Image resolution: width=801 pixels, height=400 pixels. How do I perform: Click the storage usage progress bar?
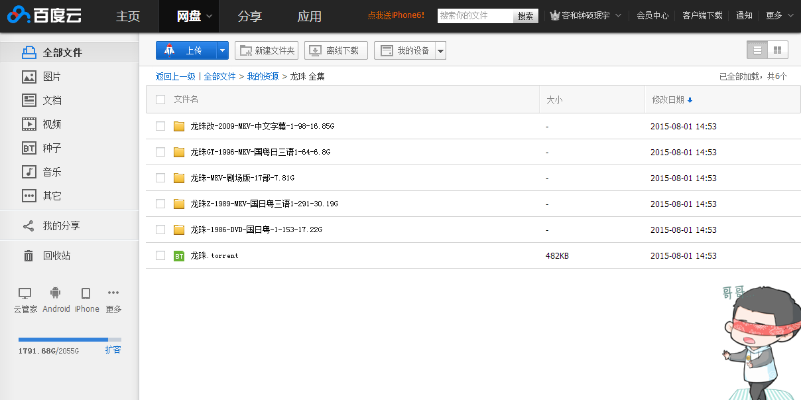click(69, 340)
